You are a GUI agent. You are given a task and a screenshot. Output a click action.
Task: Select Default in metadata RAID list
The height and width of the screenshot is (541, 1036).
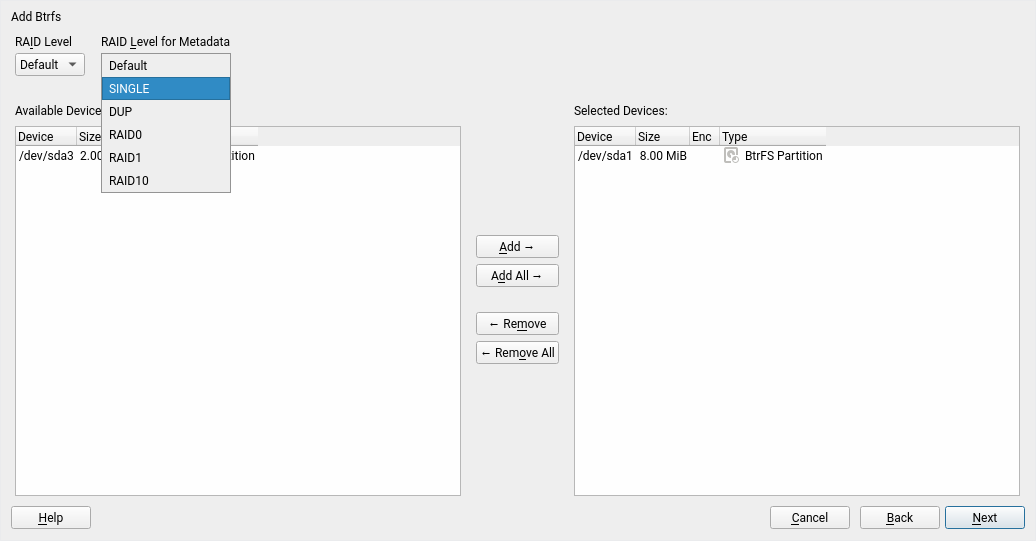(x=165, y=66)
